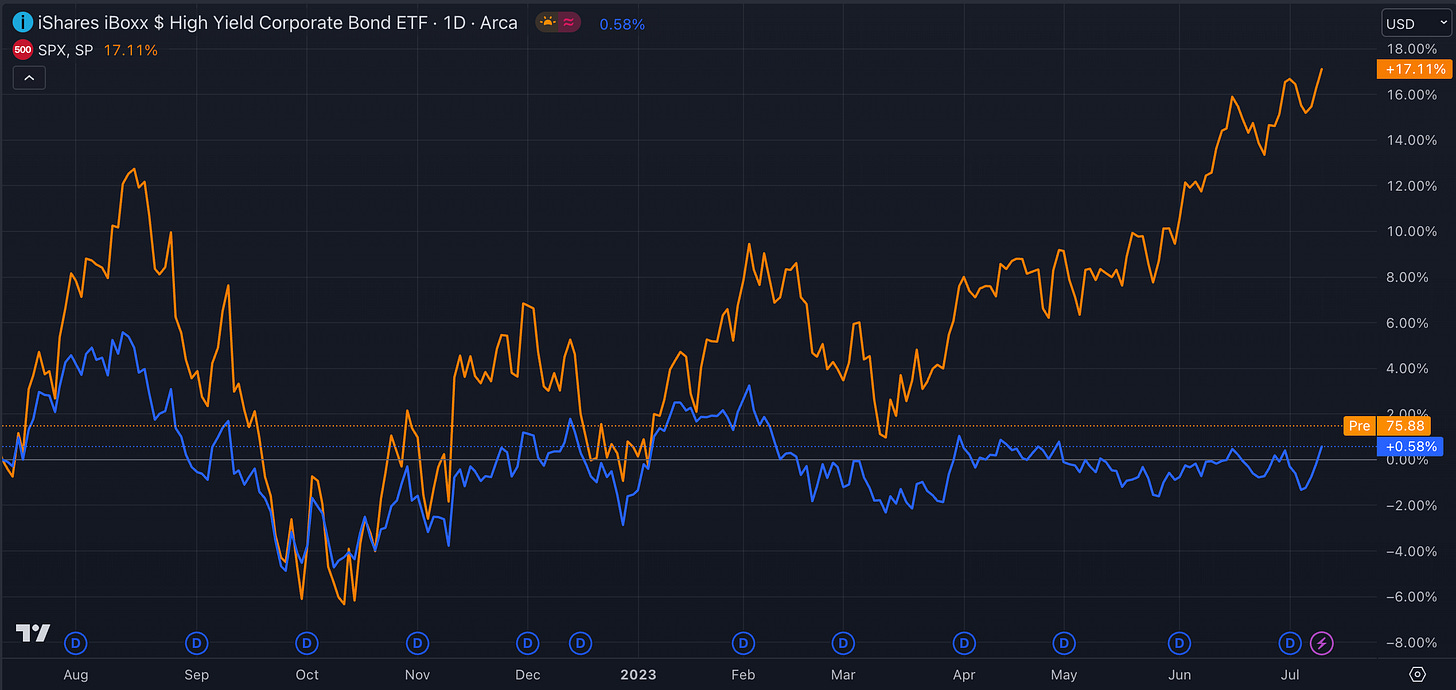
Task: Click the Aug time axis label
Action: pyautogui.click(x=76, y=674)
